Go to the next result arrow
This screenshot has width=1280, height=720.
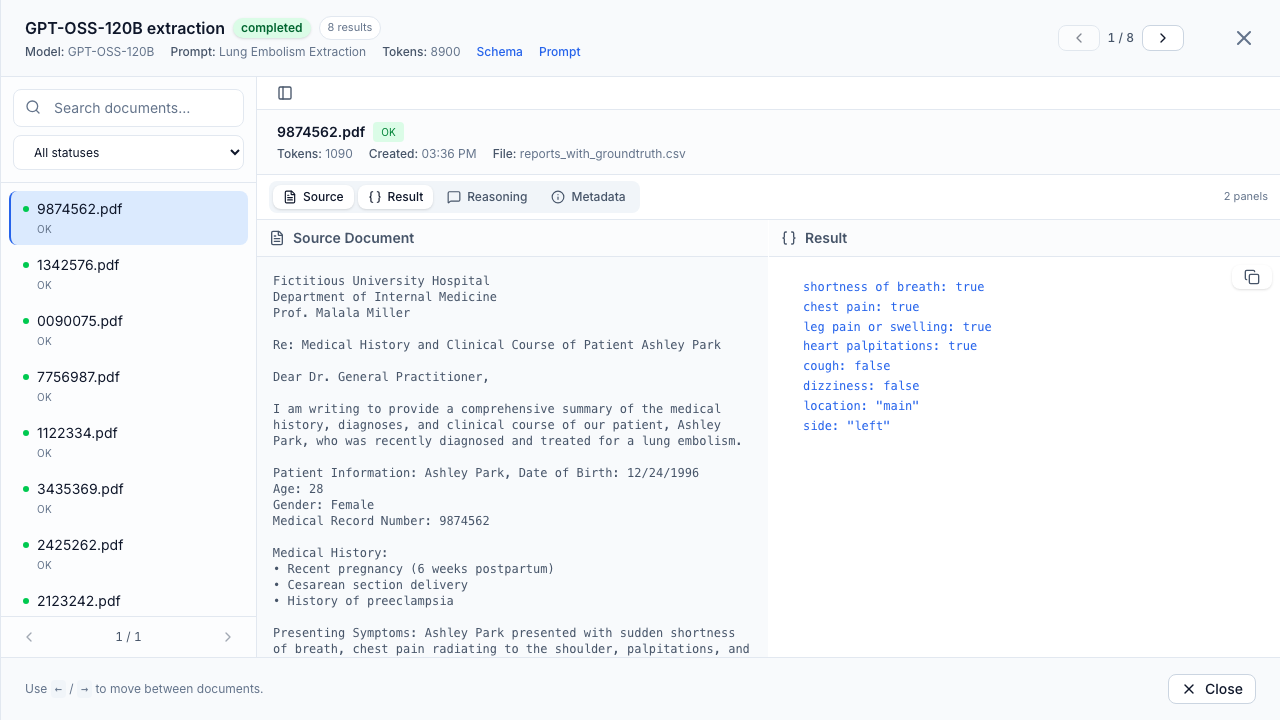tap(1163, 38)
